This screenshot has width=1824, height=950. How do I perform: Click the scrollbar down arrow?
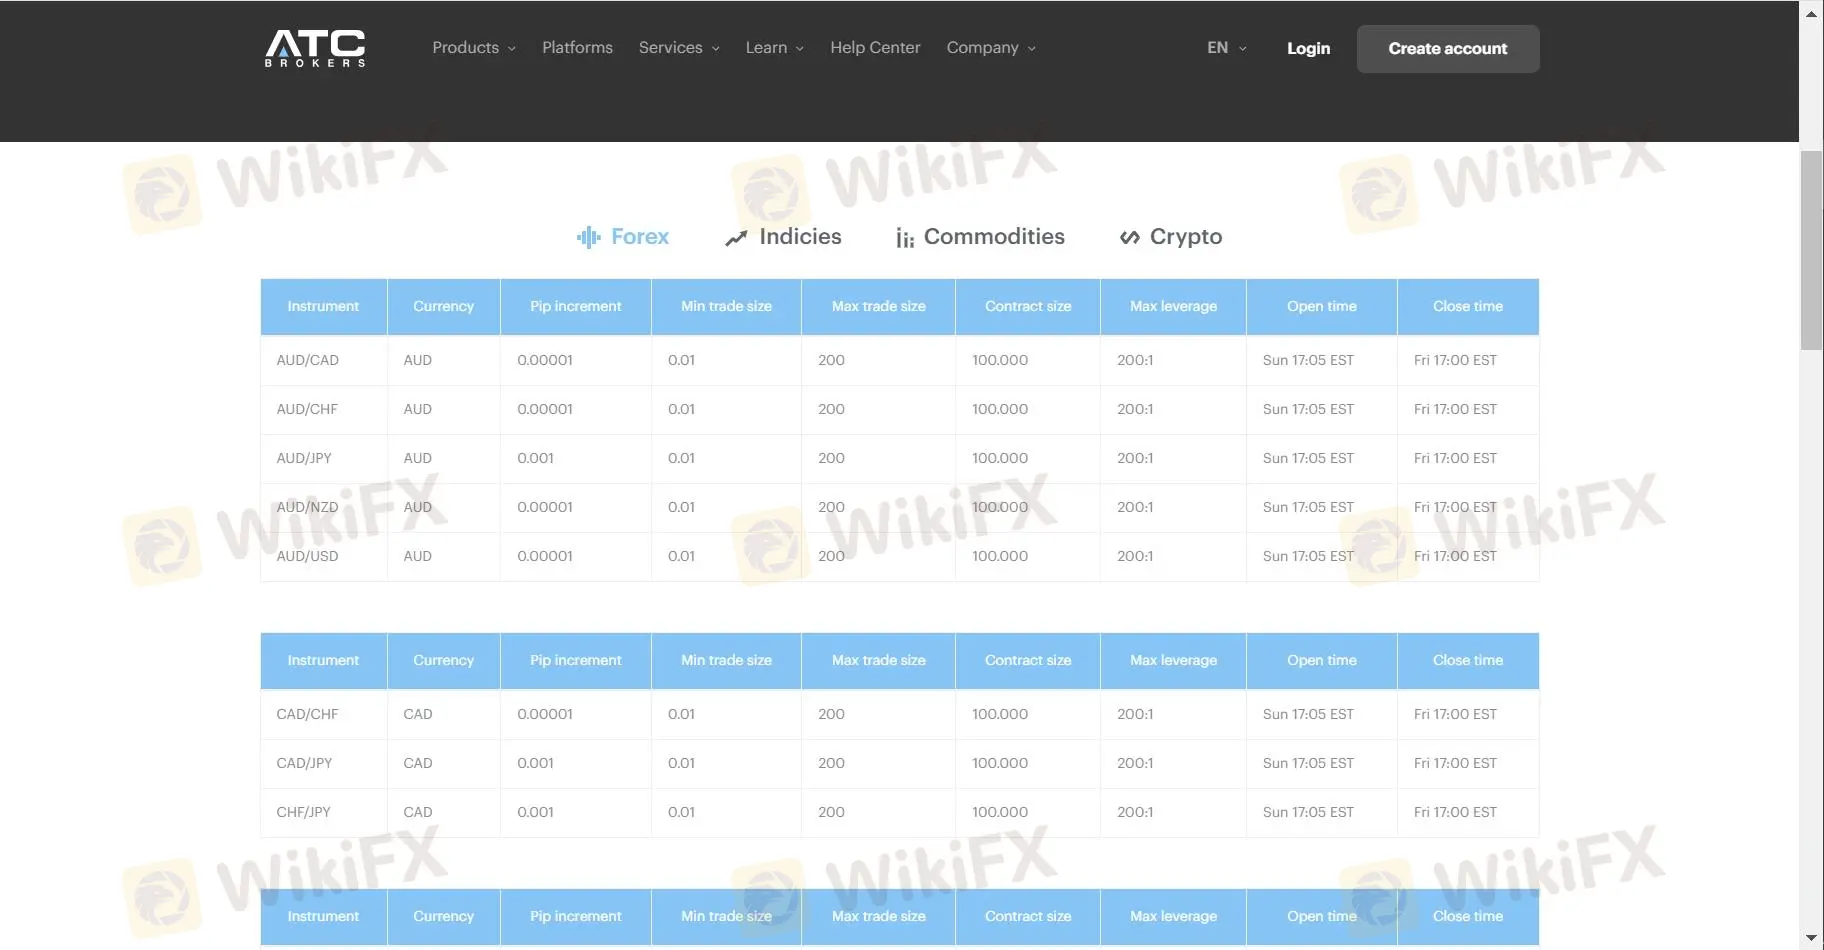pos(1810,938)
